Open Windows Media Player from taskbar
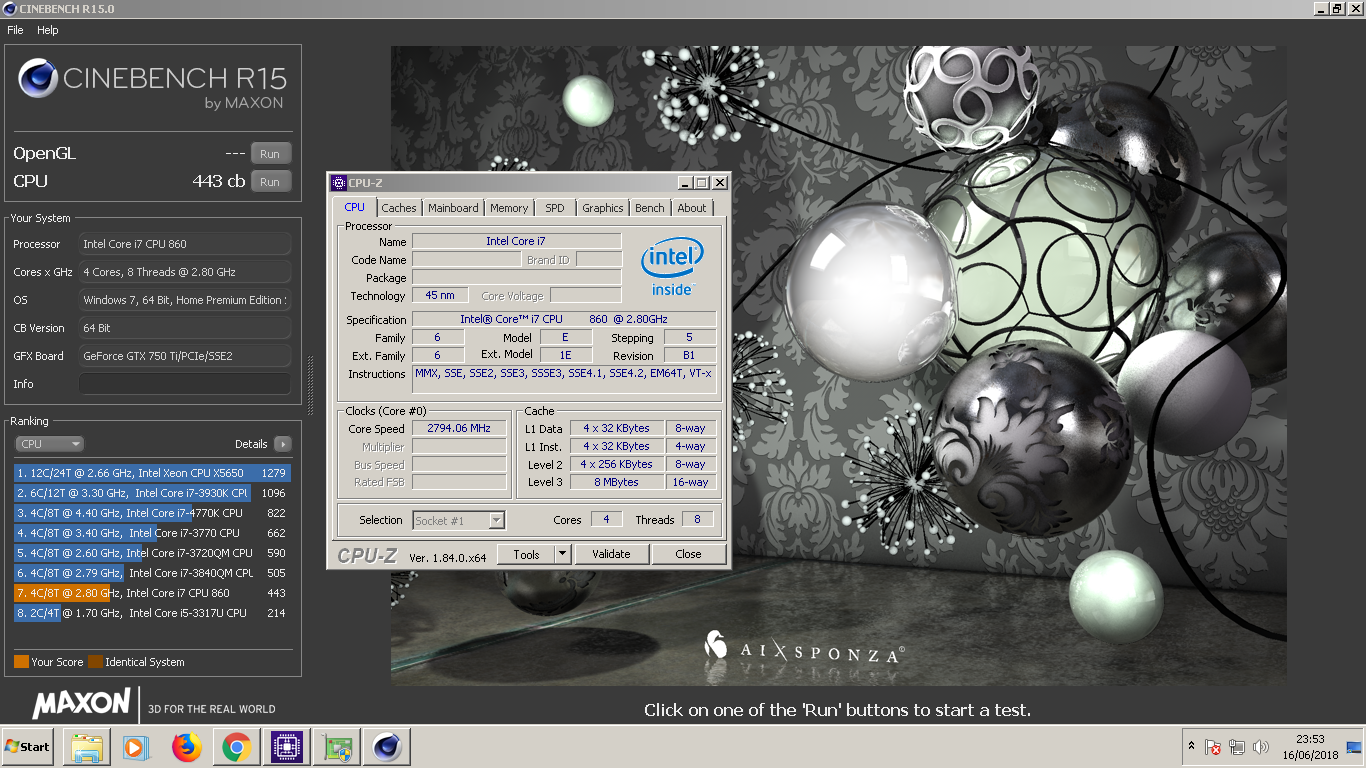The height and width of the screenshot is (768, 1366). click(x=136, y=747)
